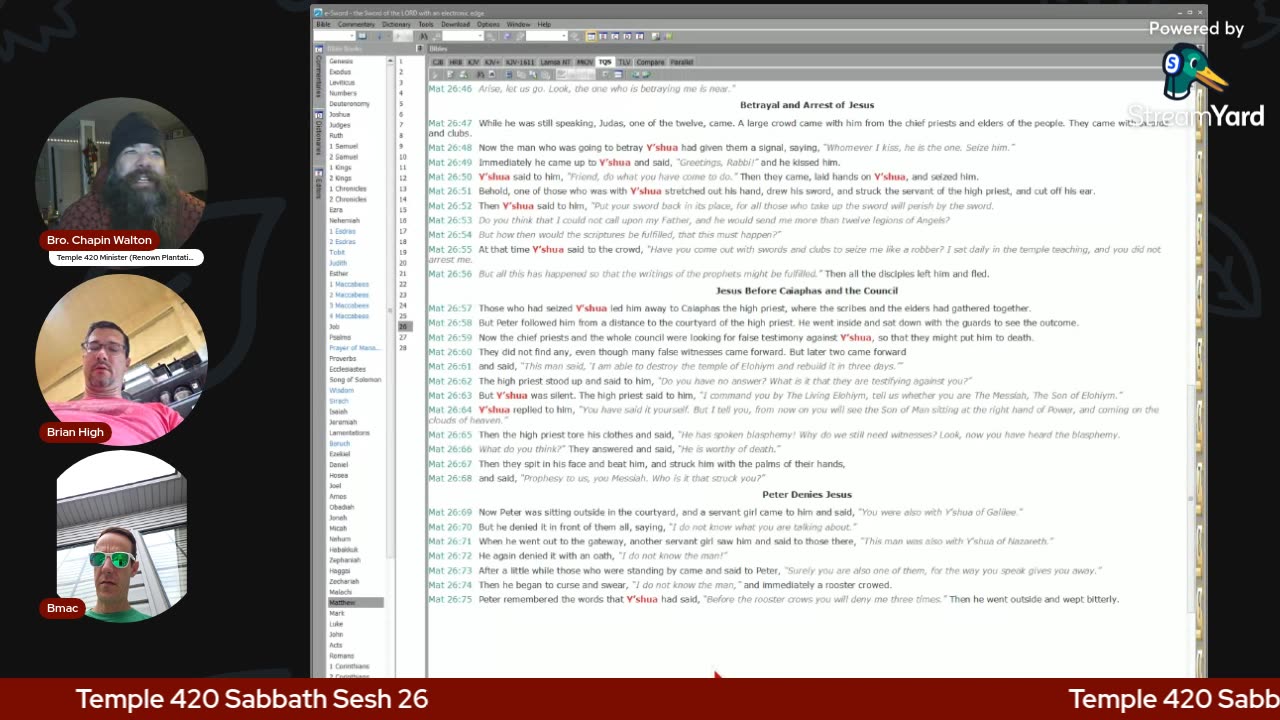Switch to the KJV-1611 Bible tab
Viewport: 1280px width, 720px height.
520,62
